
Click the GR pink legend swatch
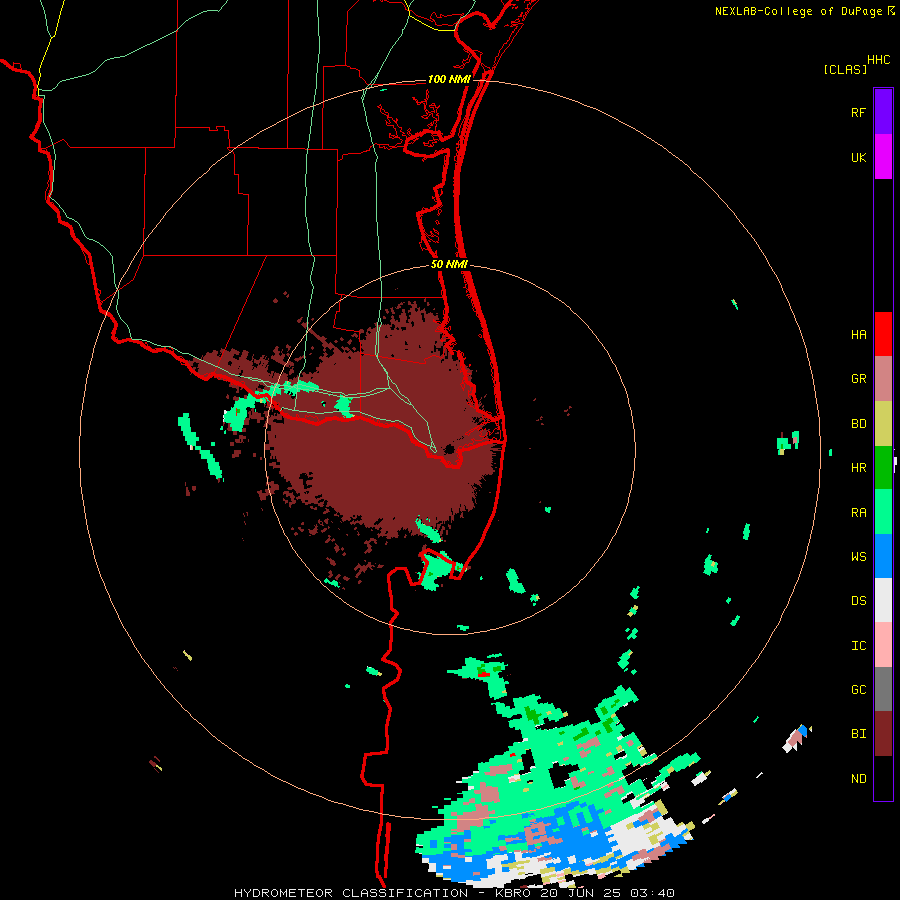click(883, 379)
